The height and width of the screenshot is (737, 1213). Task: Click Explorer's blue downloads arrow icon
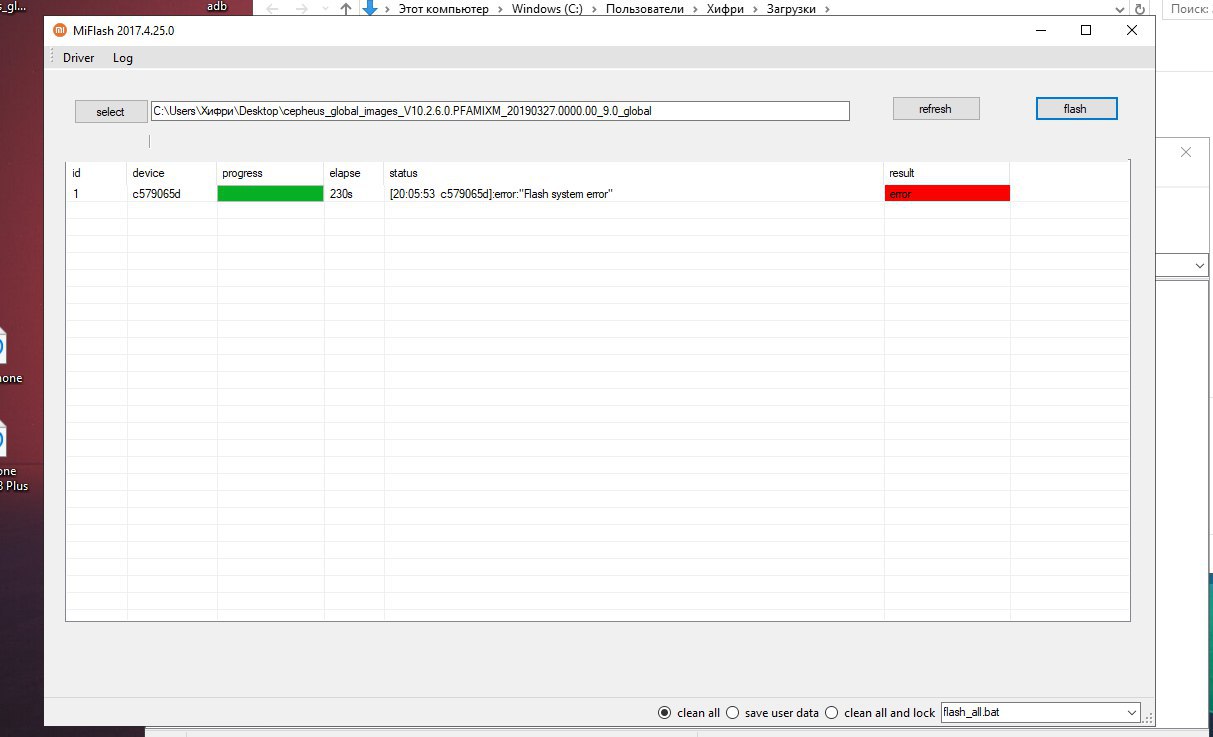[370, 9]
